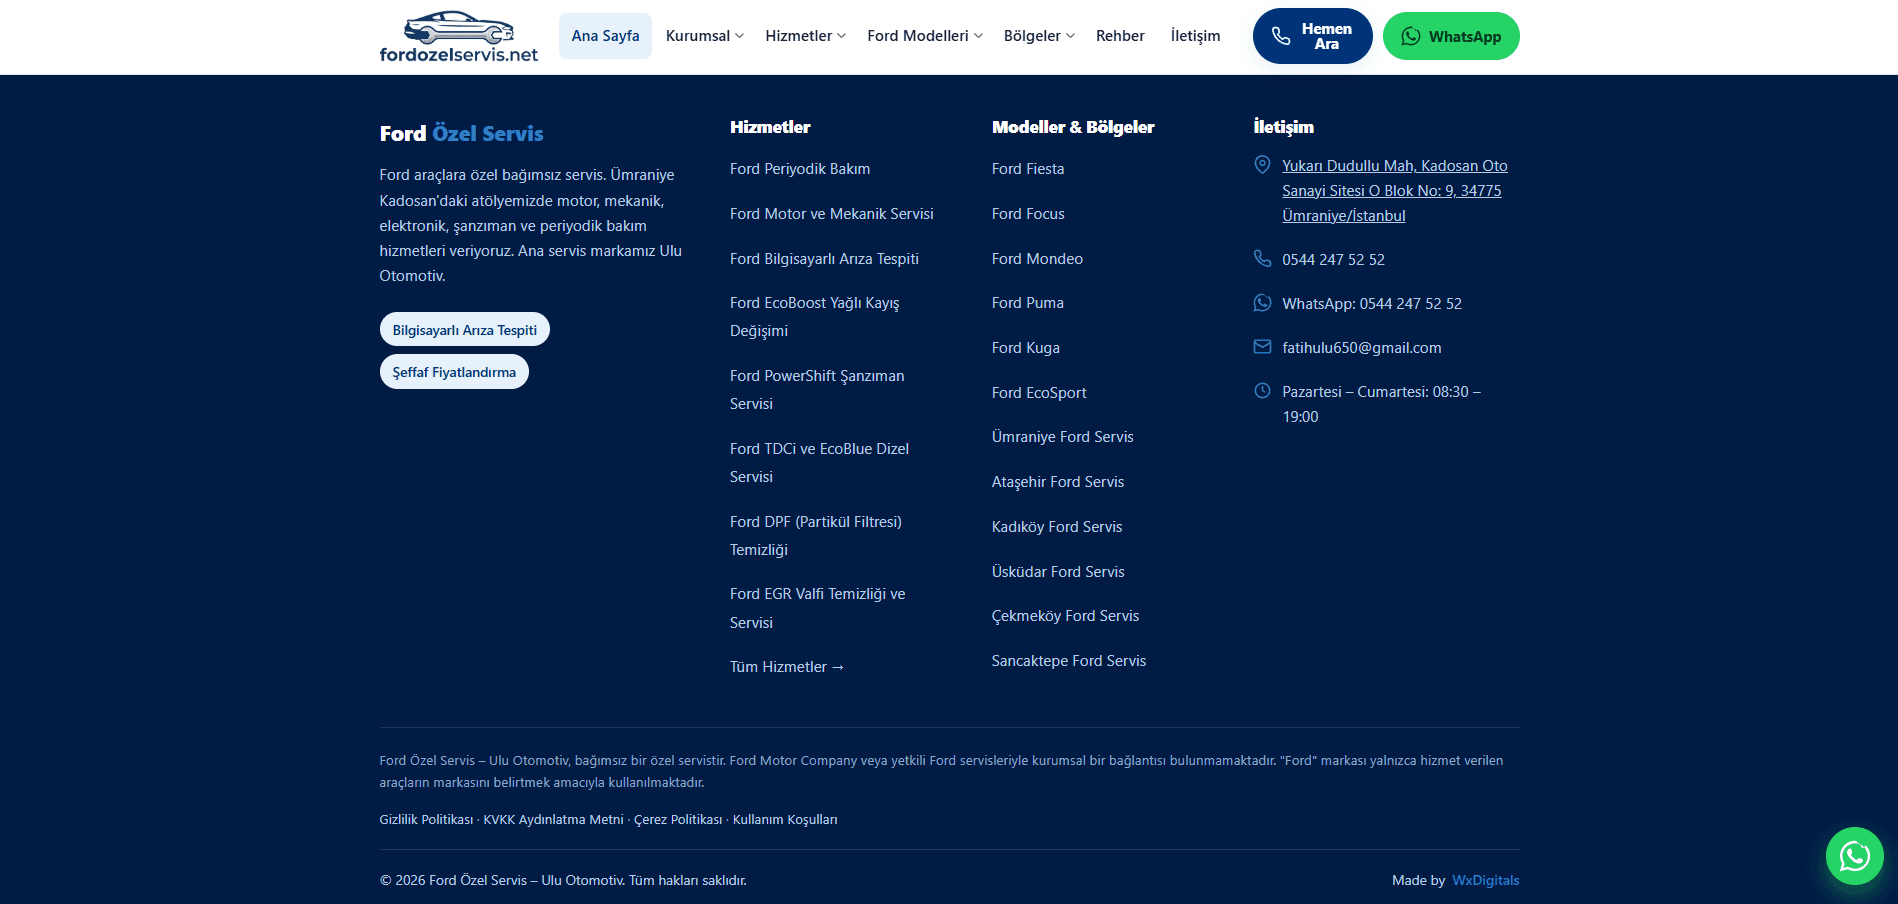Click the Şeffaf Fiyatlandırma pill

454,372
